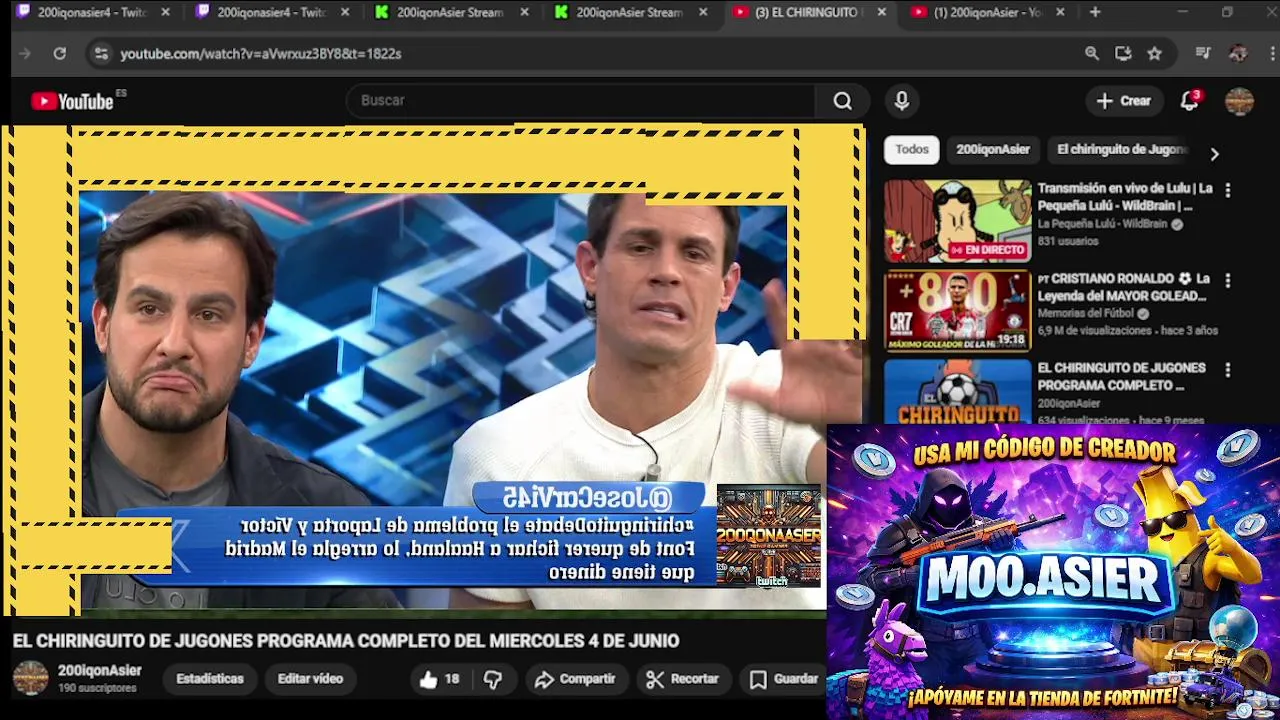The height and width of the screenshot is (720, 1280).
Task: Open the site information icon in address bar
Action: (x=100, y=54)
